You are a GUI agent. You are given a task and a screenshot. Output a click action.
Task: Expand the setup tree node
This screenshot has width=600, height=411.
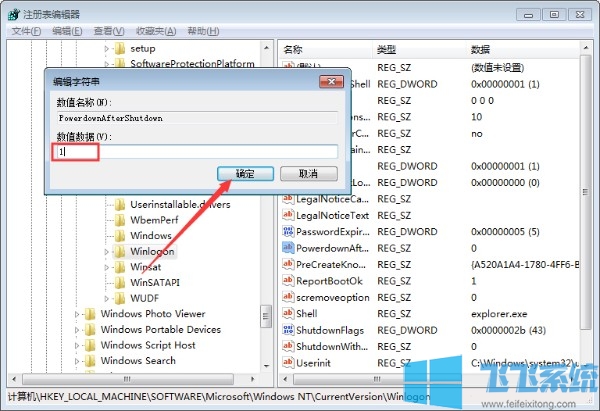[107, 49]
